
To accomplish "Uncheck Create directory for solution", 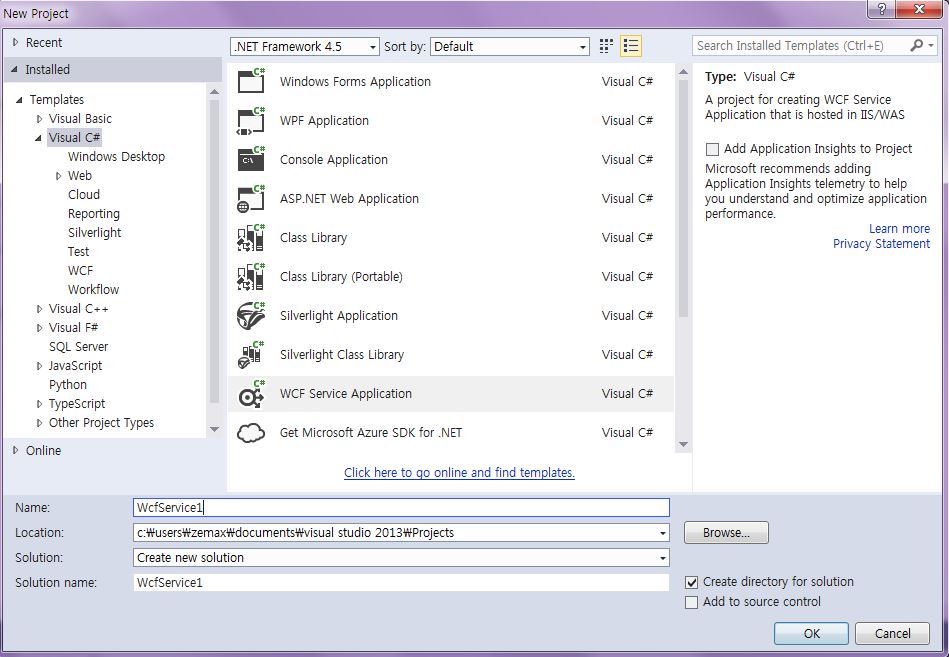I will tap(690, 581).
